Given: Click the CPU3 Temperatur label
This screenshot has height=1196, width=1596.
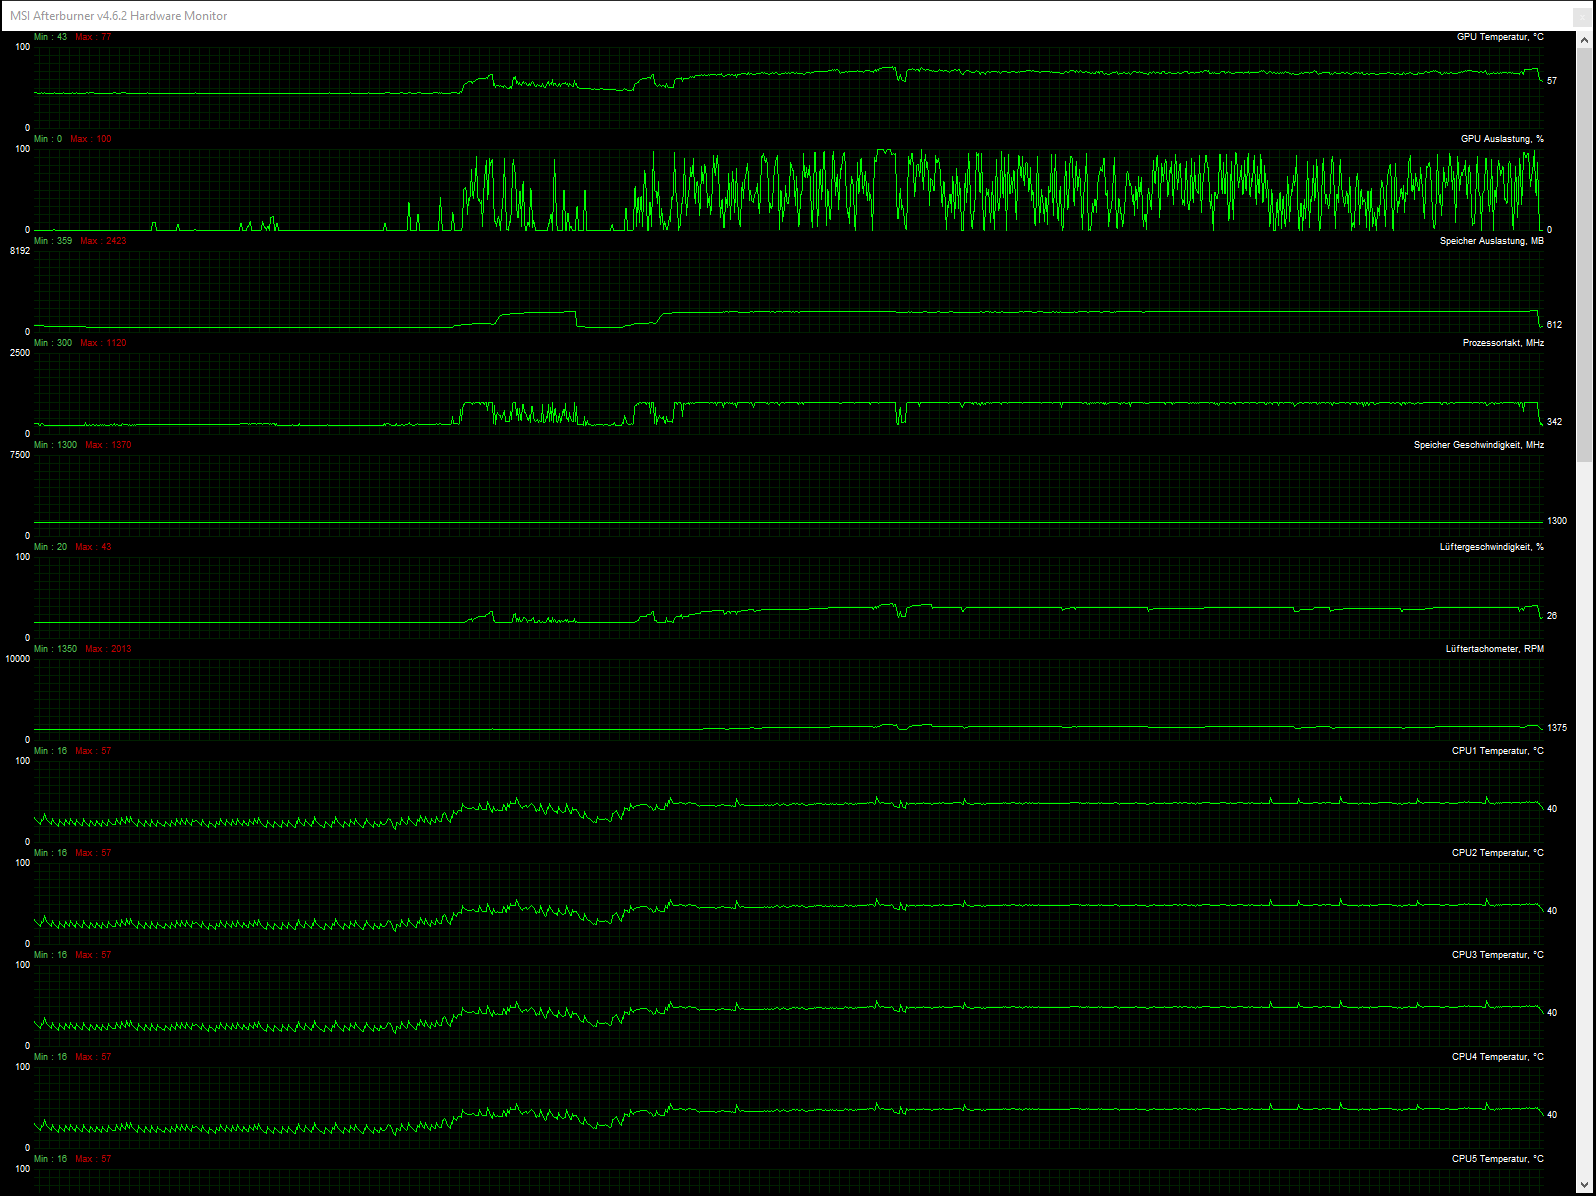Looking at the screenshot, I should pyautogui.click(x=1497, y=955).
